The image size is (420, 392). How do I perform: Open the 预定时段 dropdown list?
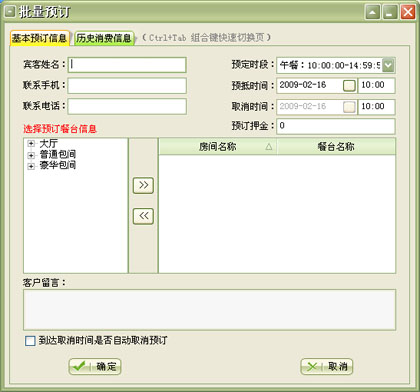click(x=388, y=65)
